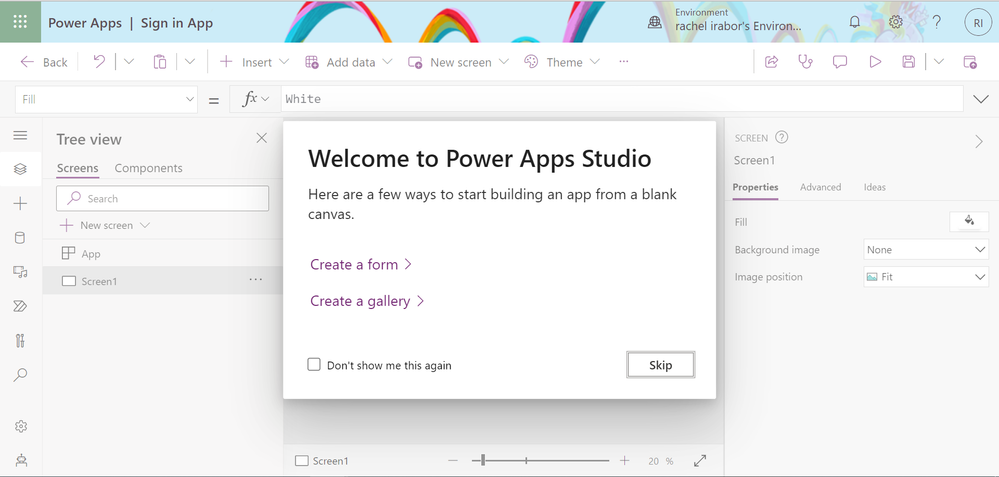Open Settings gear in left sidebar
Screen dimensions: 999x477
point(20,426)
